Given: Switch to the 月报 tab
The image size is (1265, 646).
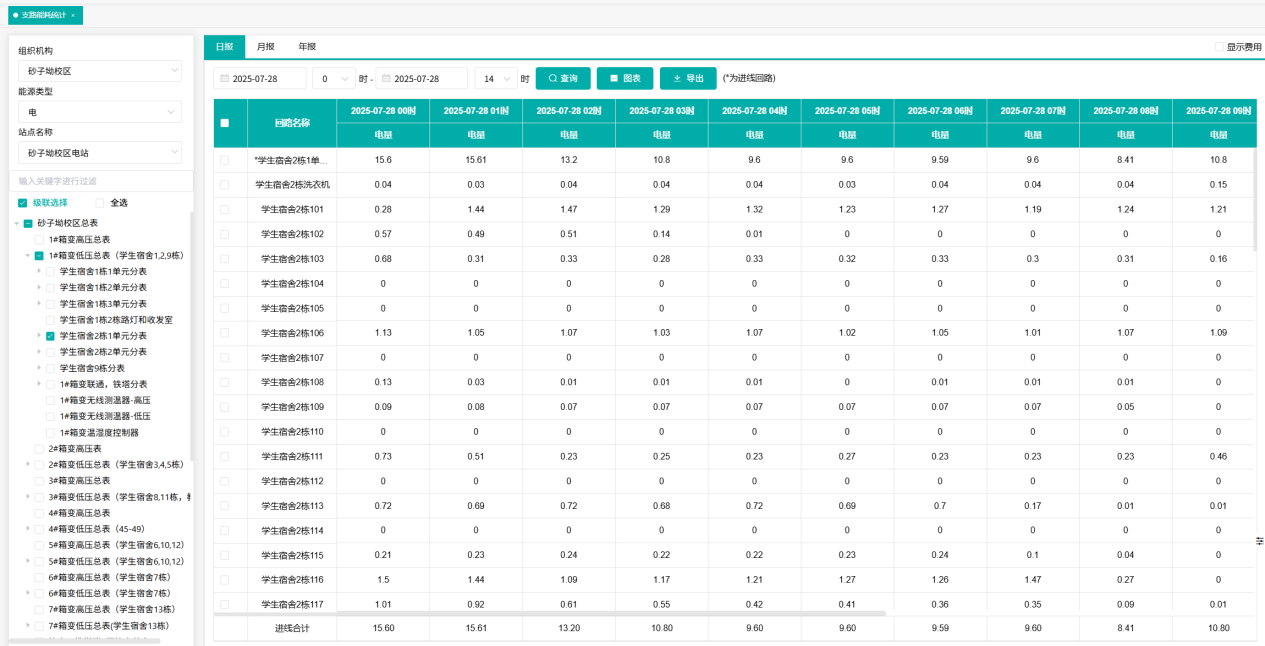Looking at the screenshot, I should [x=265, y=47].
